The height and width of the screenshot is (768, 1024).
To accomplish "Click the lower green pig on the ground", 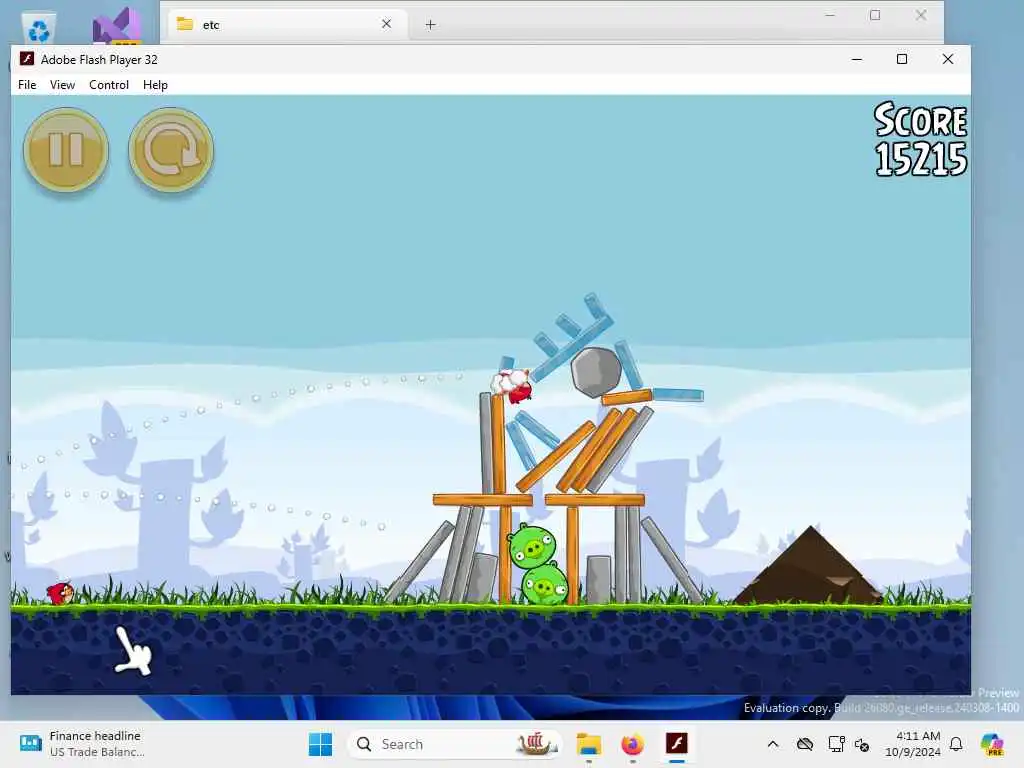I will (x=545, y=584).
